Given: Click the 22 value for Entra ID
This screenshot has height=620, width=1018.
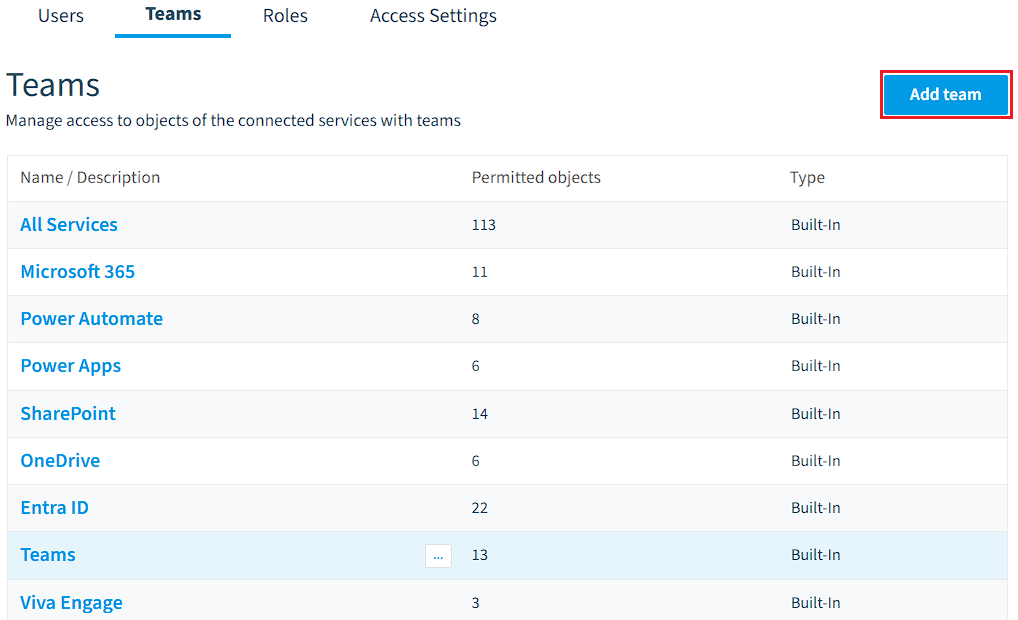Looking at the screenshot, I should pos(480,508).
